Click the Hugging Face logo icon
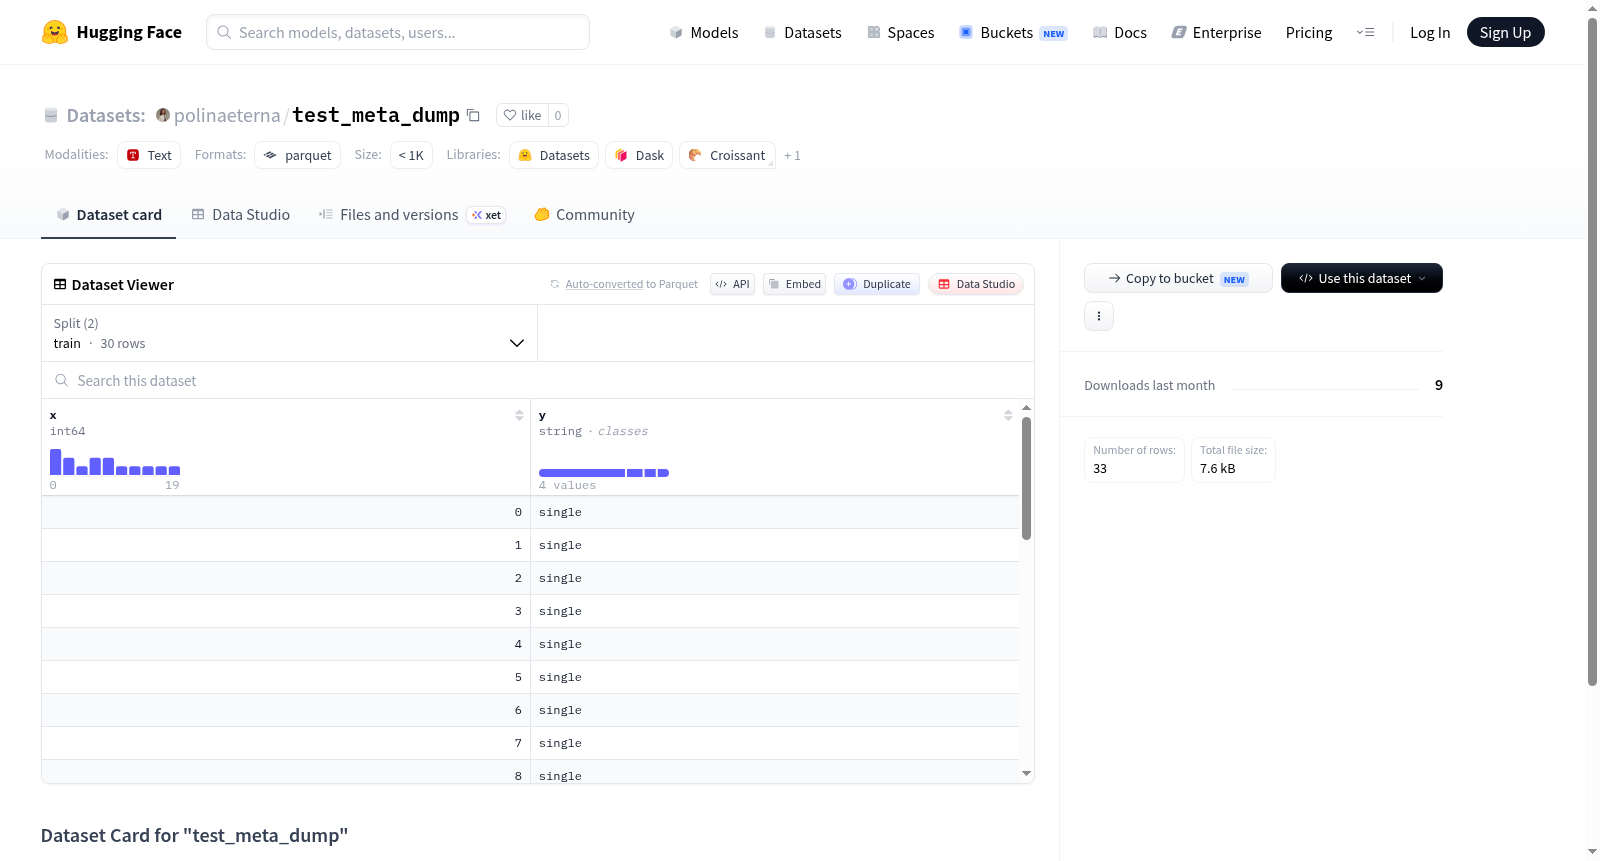This screenshot has width=1600, height=861. tap(55, 32)
